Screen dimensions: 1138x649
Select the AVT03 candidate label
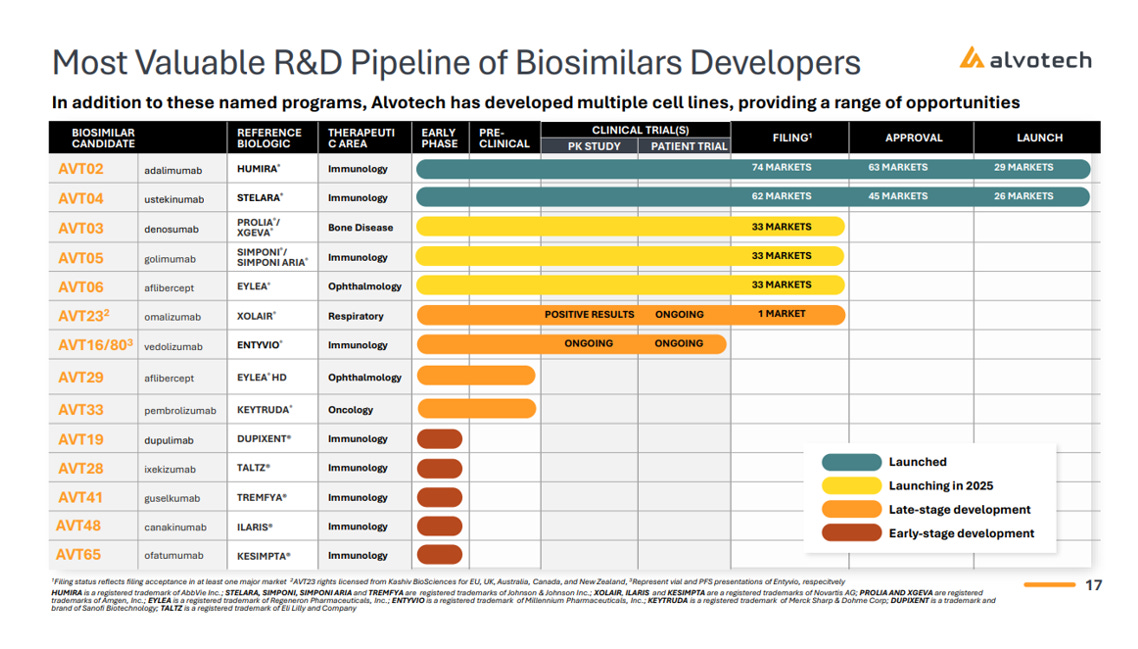81,228
